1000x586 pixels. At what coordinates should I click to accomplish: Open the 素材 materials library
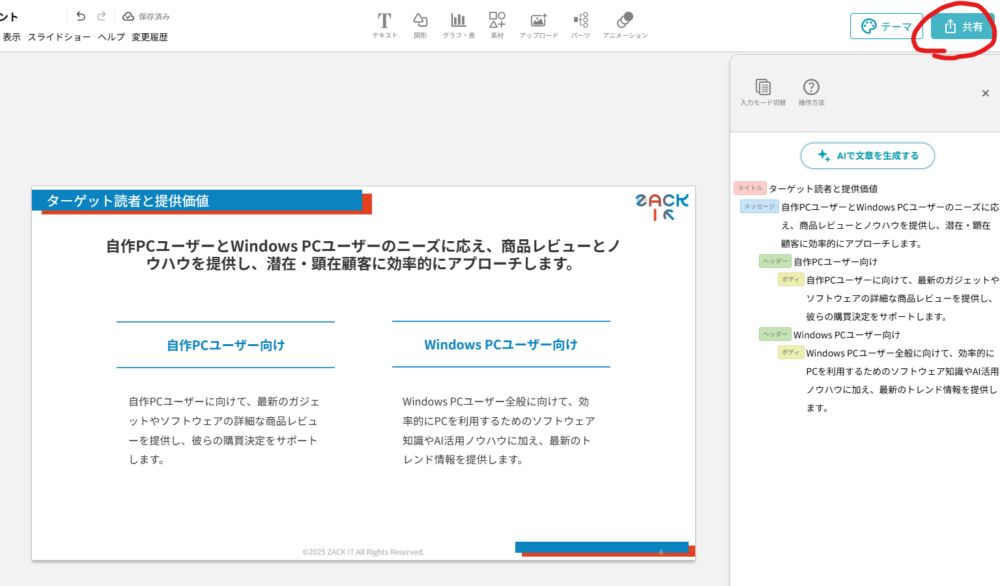tap(497, 24)
